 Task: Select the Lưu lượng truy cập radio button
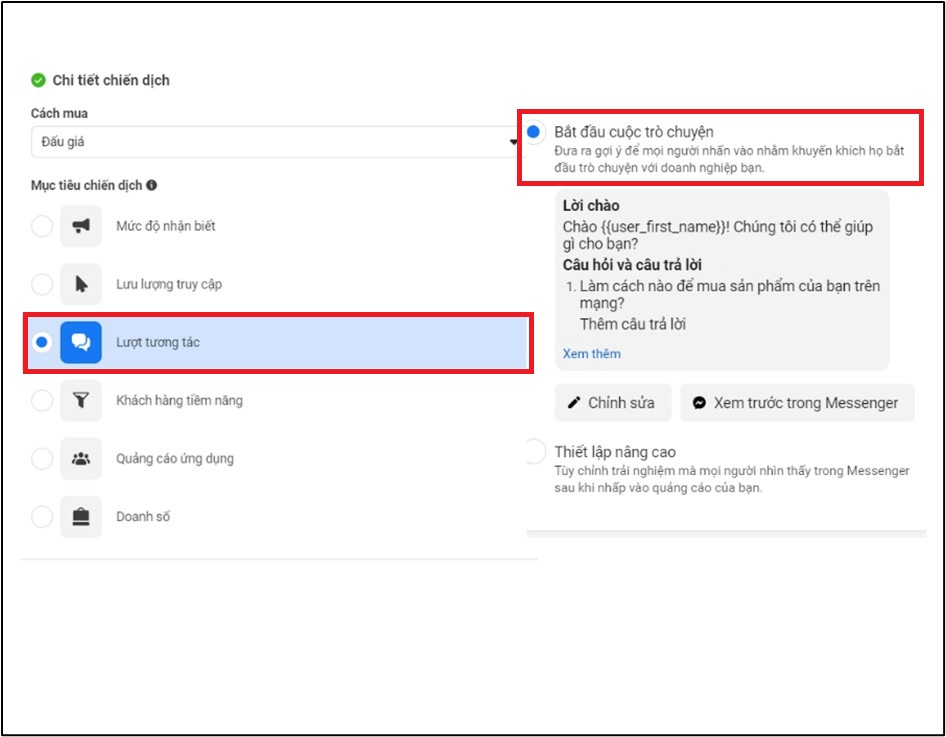coord(42,284)
